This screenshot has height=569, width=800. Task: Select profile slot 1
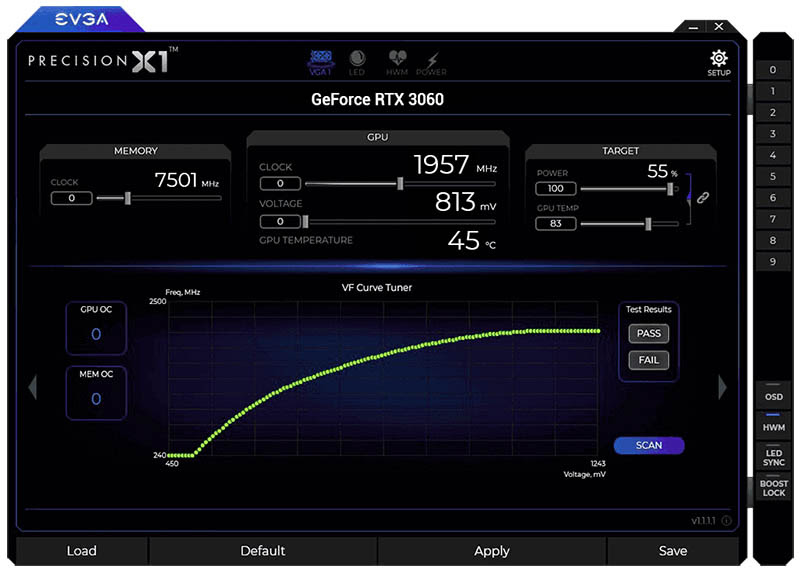click(x=772, y=91)
